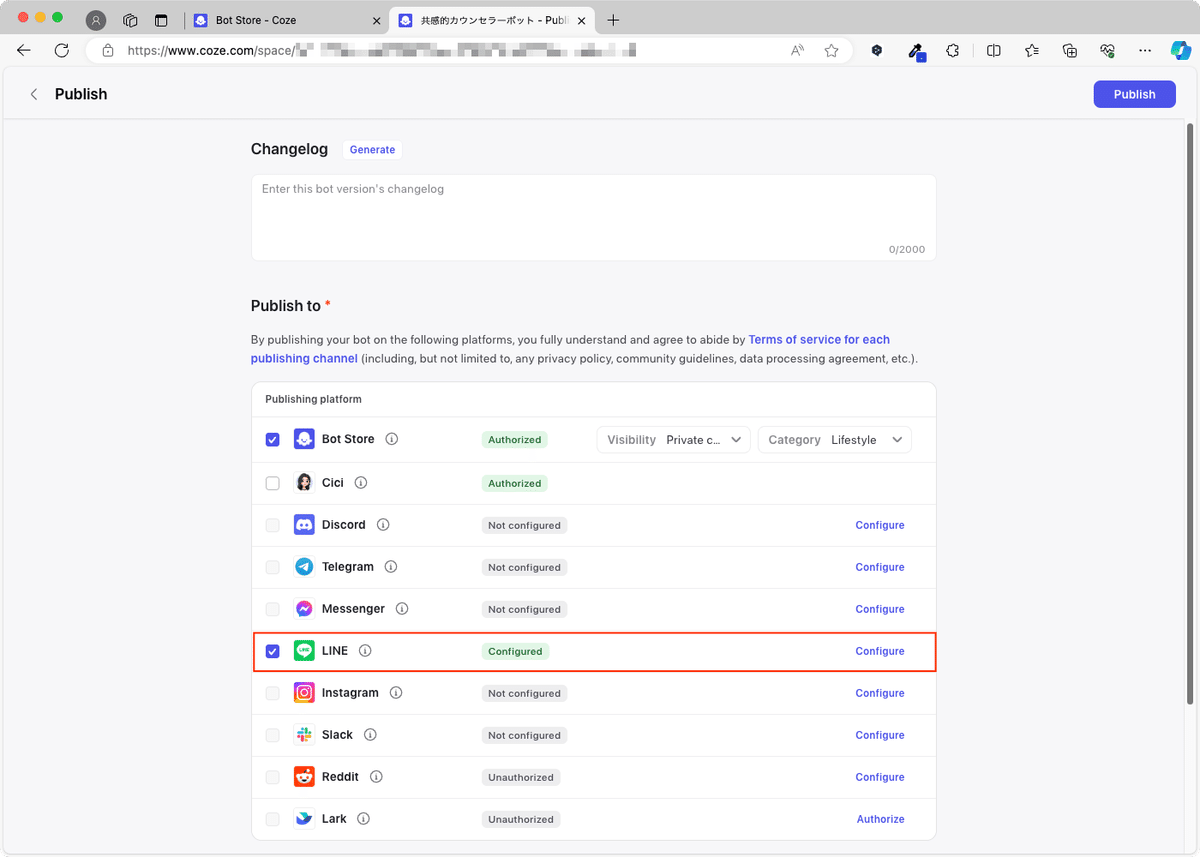The height and width of the screenshot is (857, 1200).
Task: Click the Authorize link for Lark
Action: (x=880, y=819)
